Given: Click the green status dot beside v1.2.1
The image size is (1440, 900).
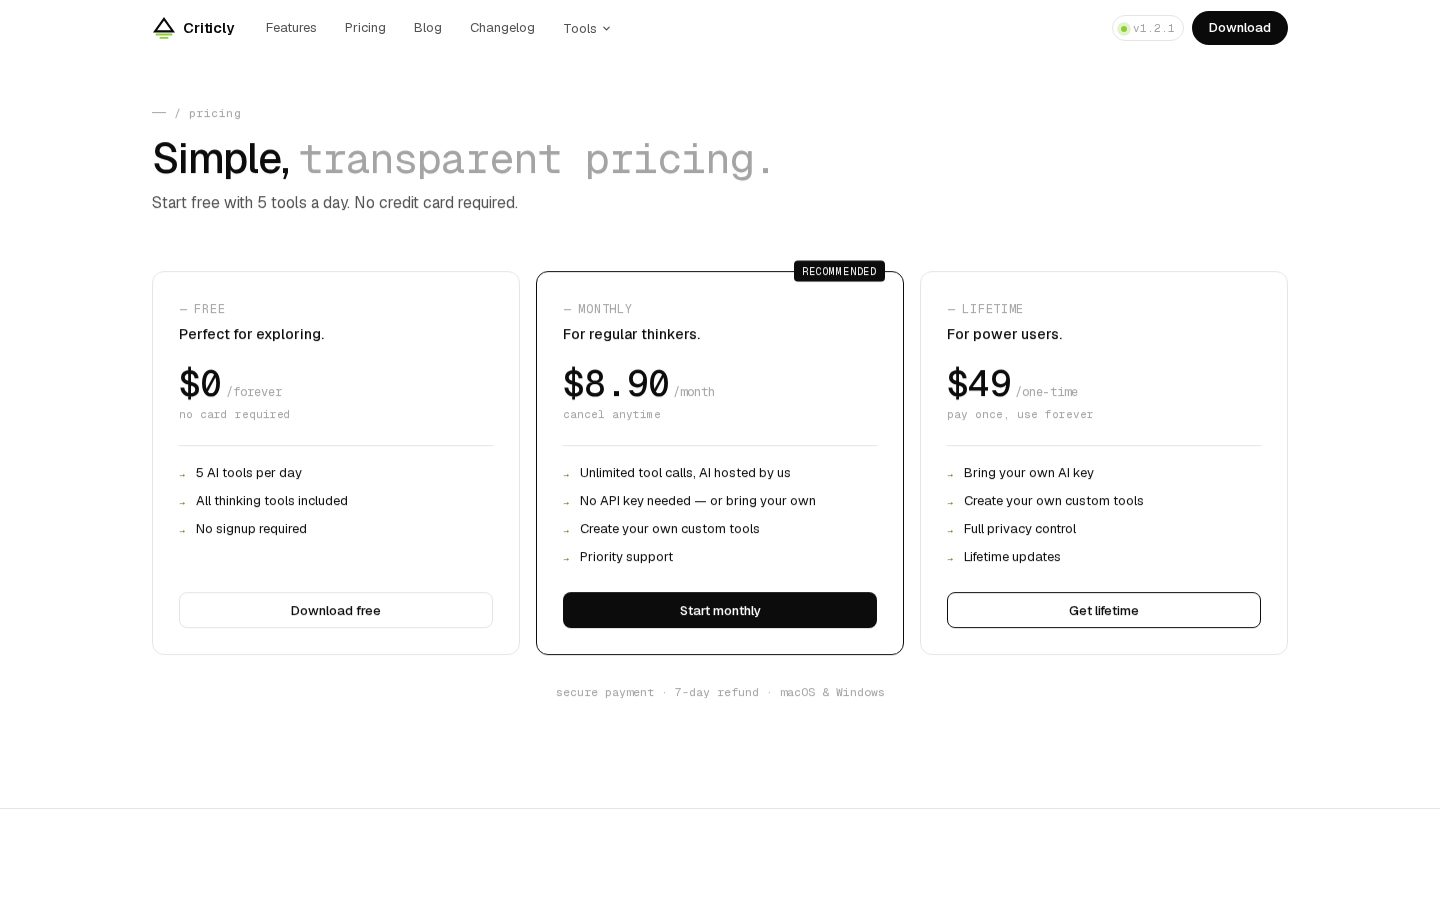Looking at the screenshot, I should (x=1124, y=29).
